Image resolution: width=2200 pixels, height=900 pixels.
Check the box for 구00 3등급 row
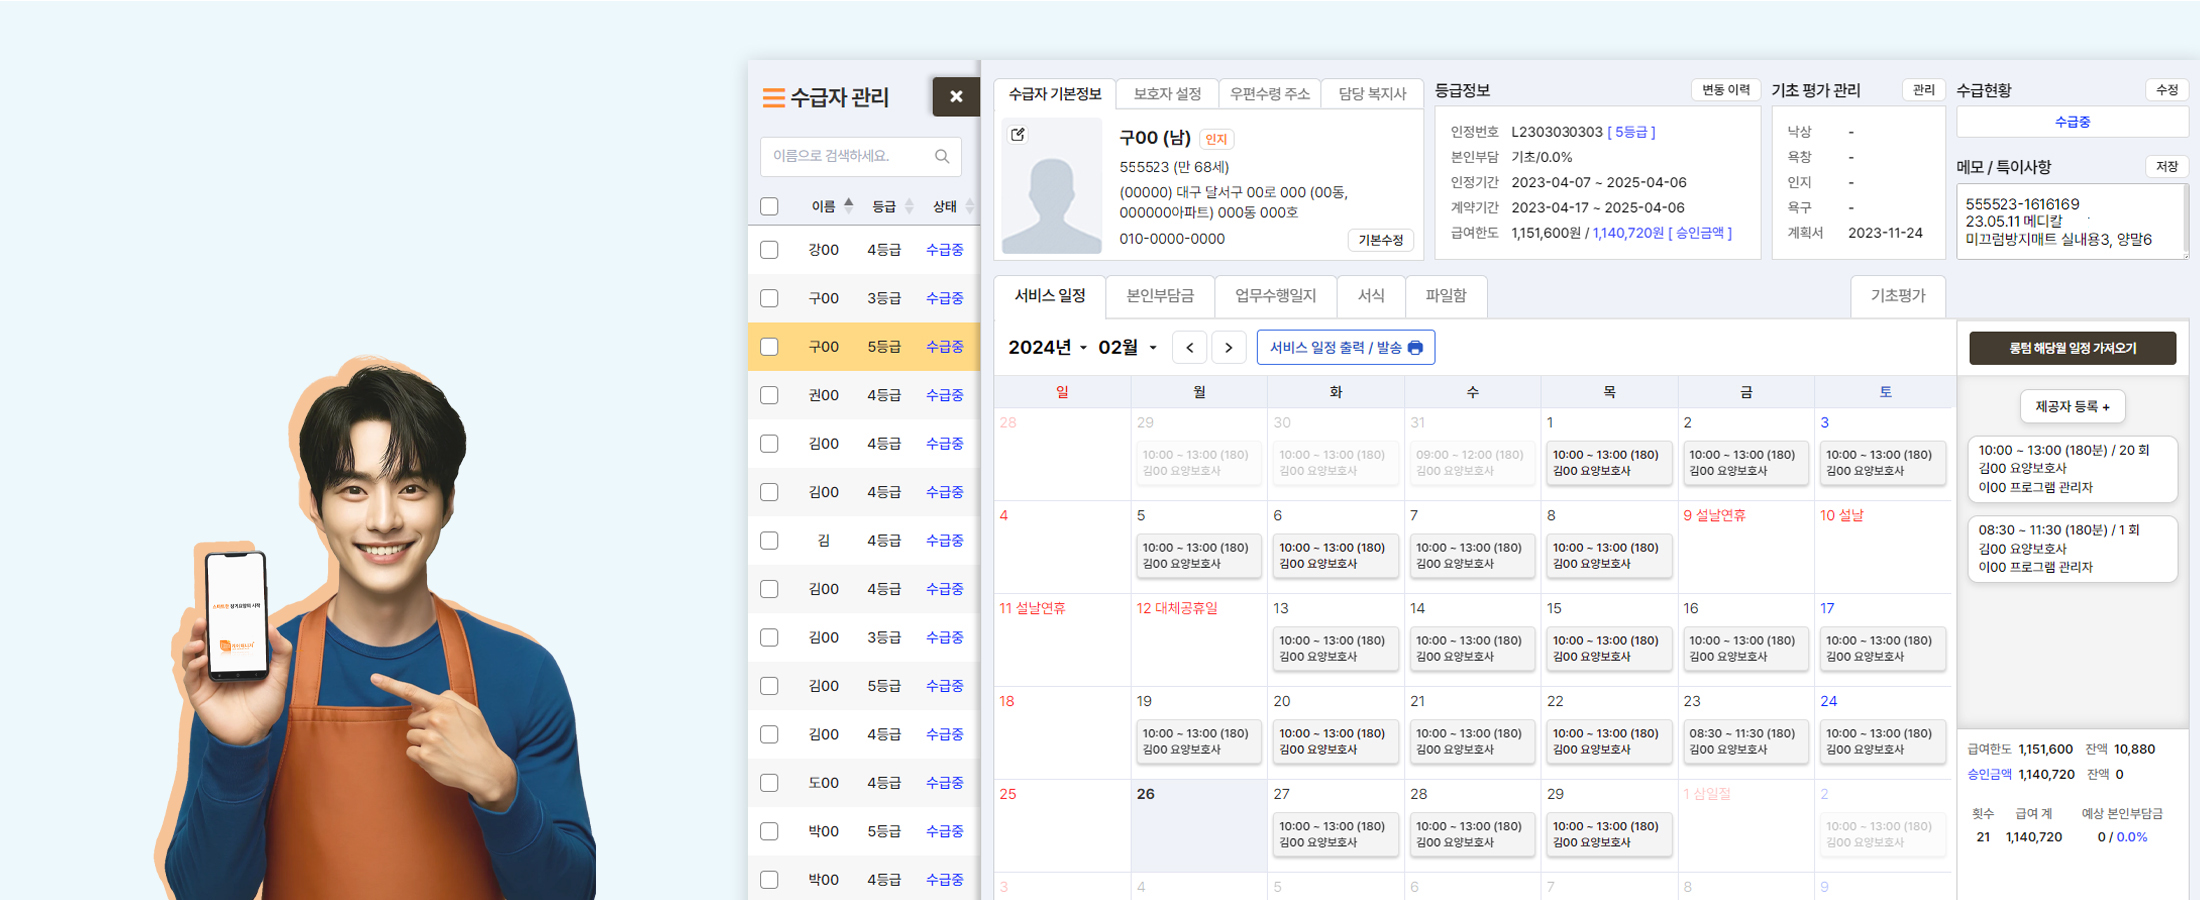769,298
